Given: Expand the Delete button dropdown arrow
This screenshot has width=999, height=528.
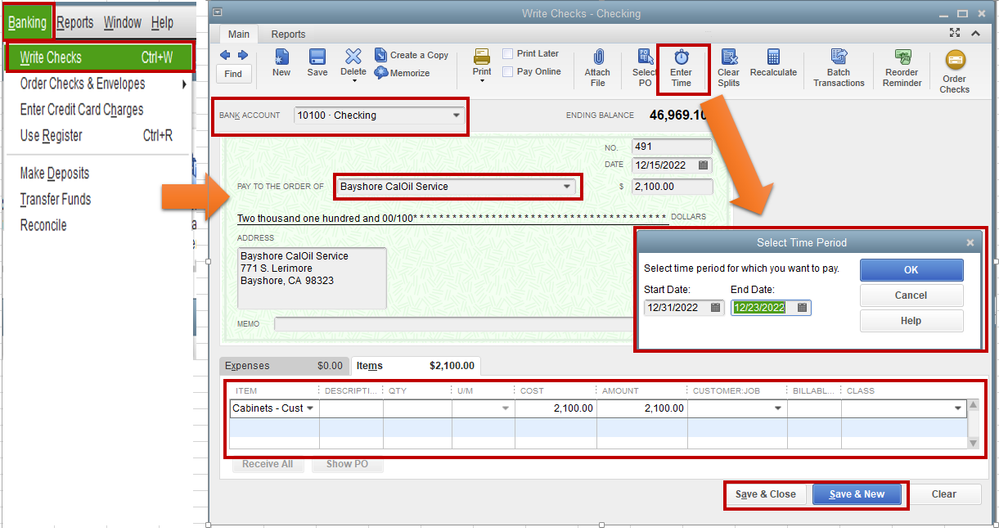Looking at the screenshot, I should click(354, 82).
